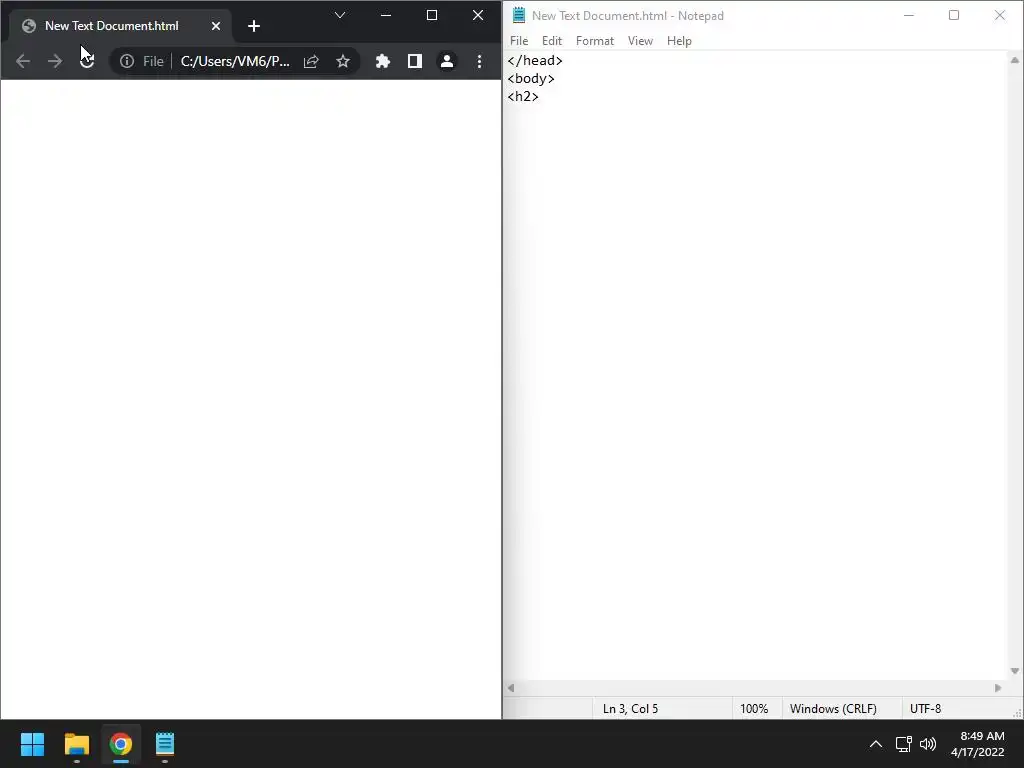
Task: Open Notepad Help menu
Action: coord(679,40)
